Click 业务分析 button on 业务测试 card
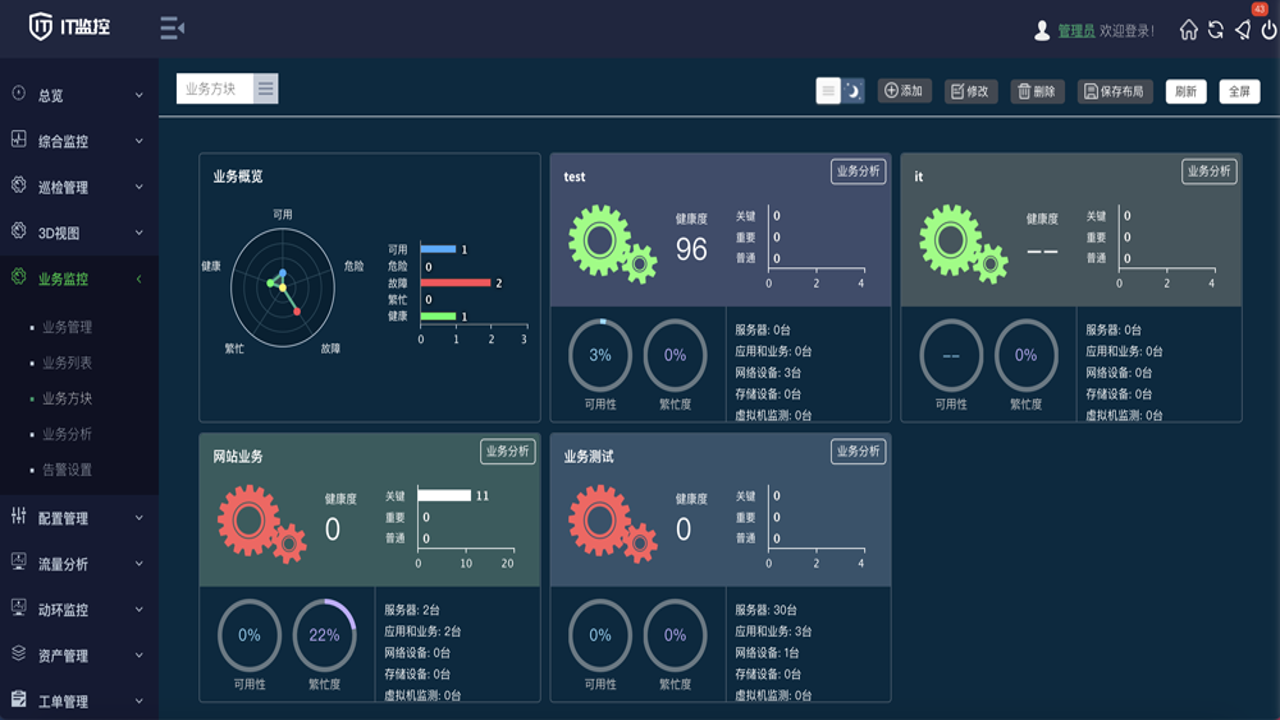 click(x=858, y=451)
